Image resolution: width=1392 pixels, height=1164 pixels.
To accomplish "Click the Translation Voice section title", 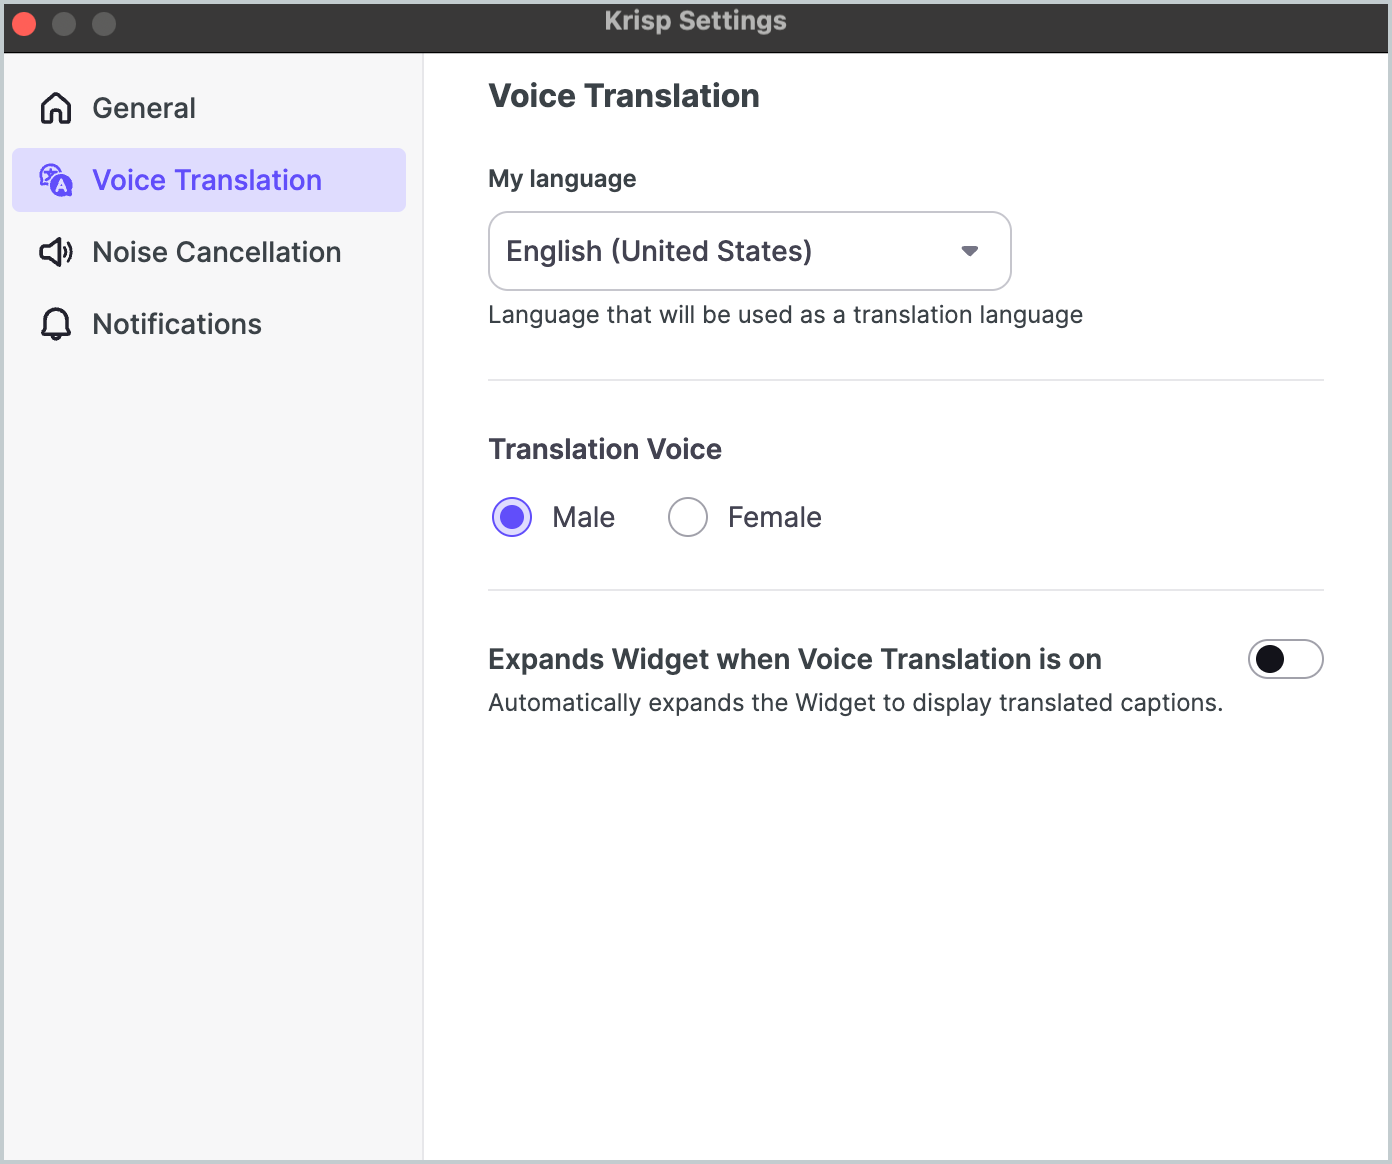I will 604,449.
